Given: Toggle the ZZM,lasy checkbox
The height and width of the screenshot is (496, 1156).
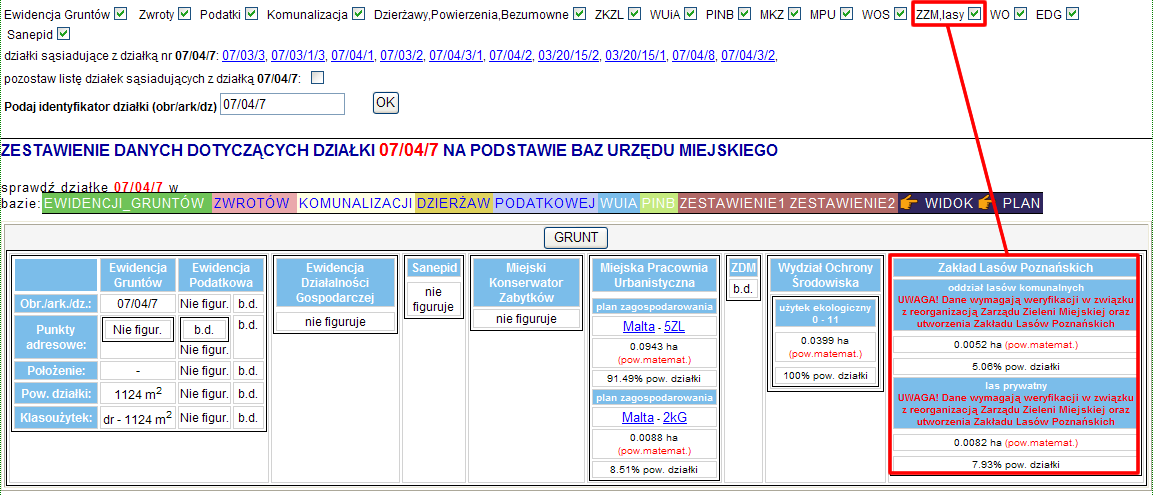Looking at the screenshot, I should pyautogui.click(x=975, y=14).
